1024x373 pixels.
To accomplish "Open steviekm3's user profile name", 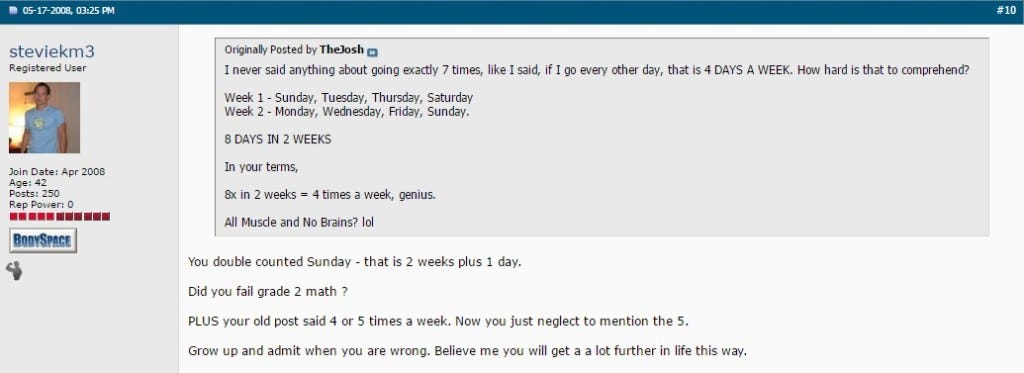I will pos(52,52).
